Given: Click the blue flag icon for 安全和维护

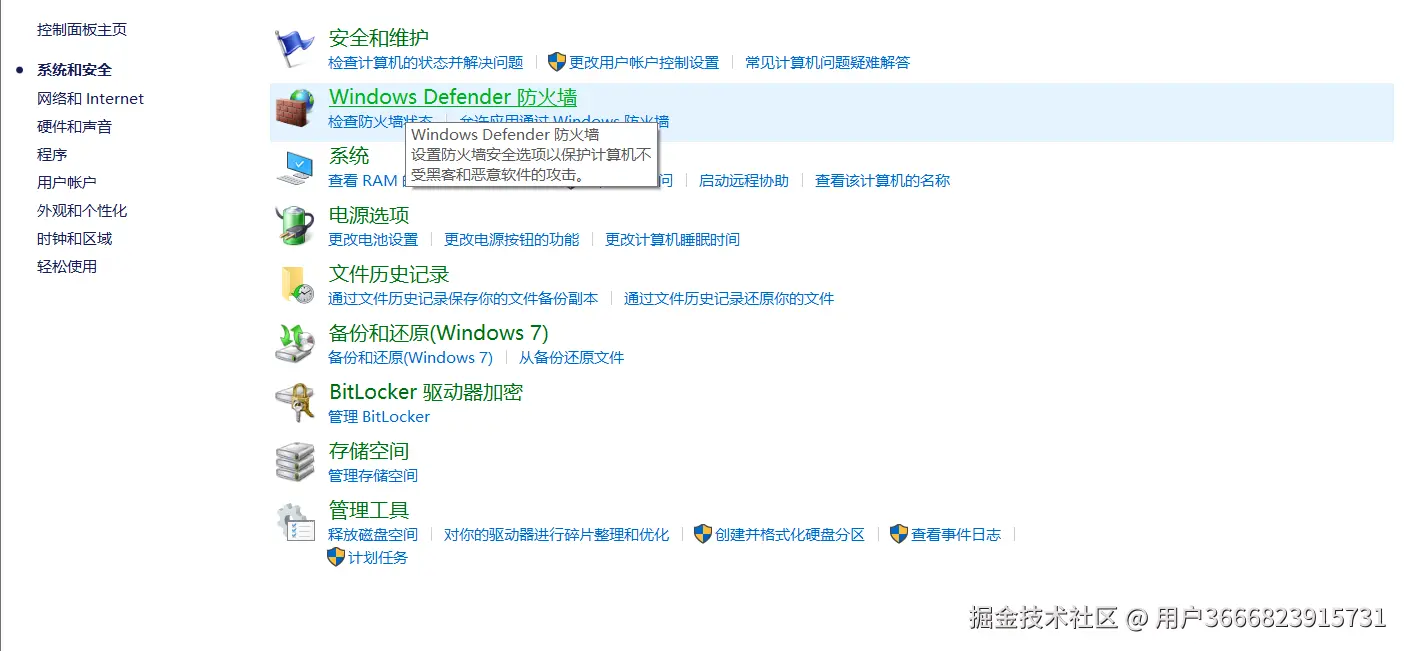Looking at the screenshot, I should [295, 49].
